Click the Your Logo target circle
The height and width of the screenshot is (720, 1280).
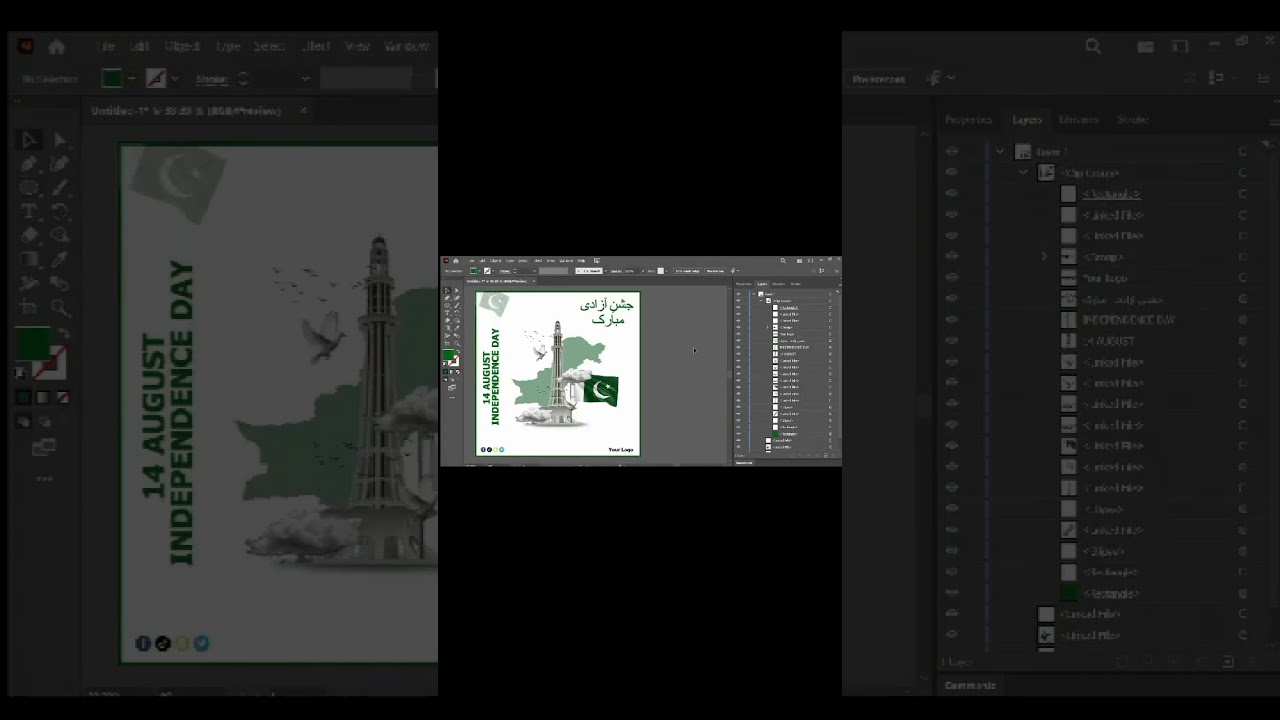pos(1243,278)
